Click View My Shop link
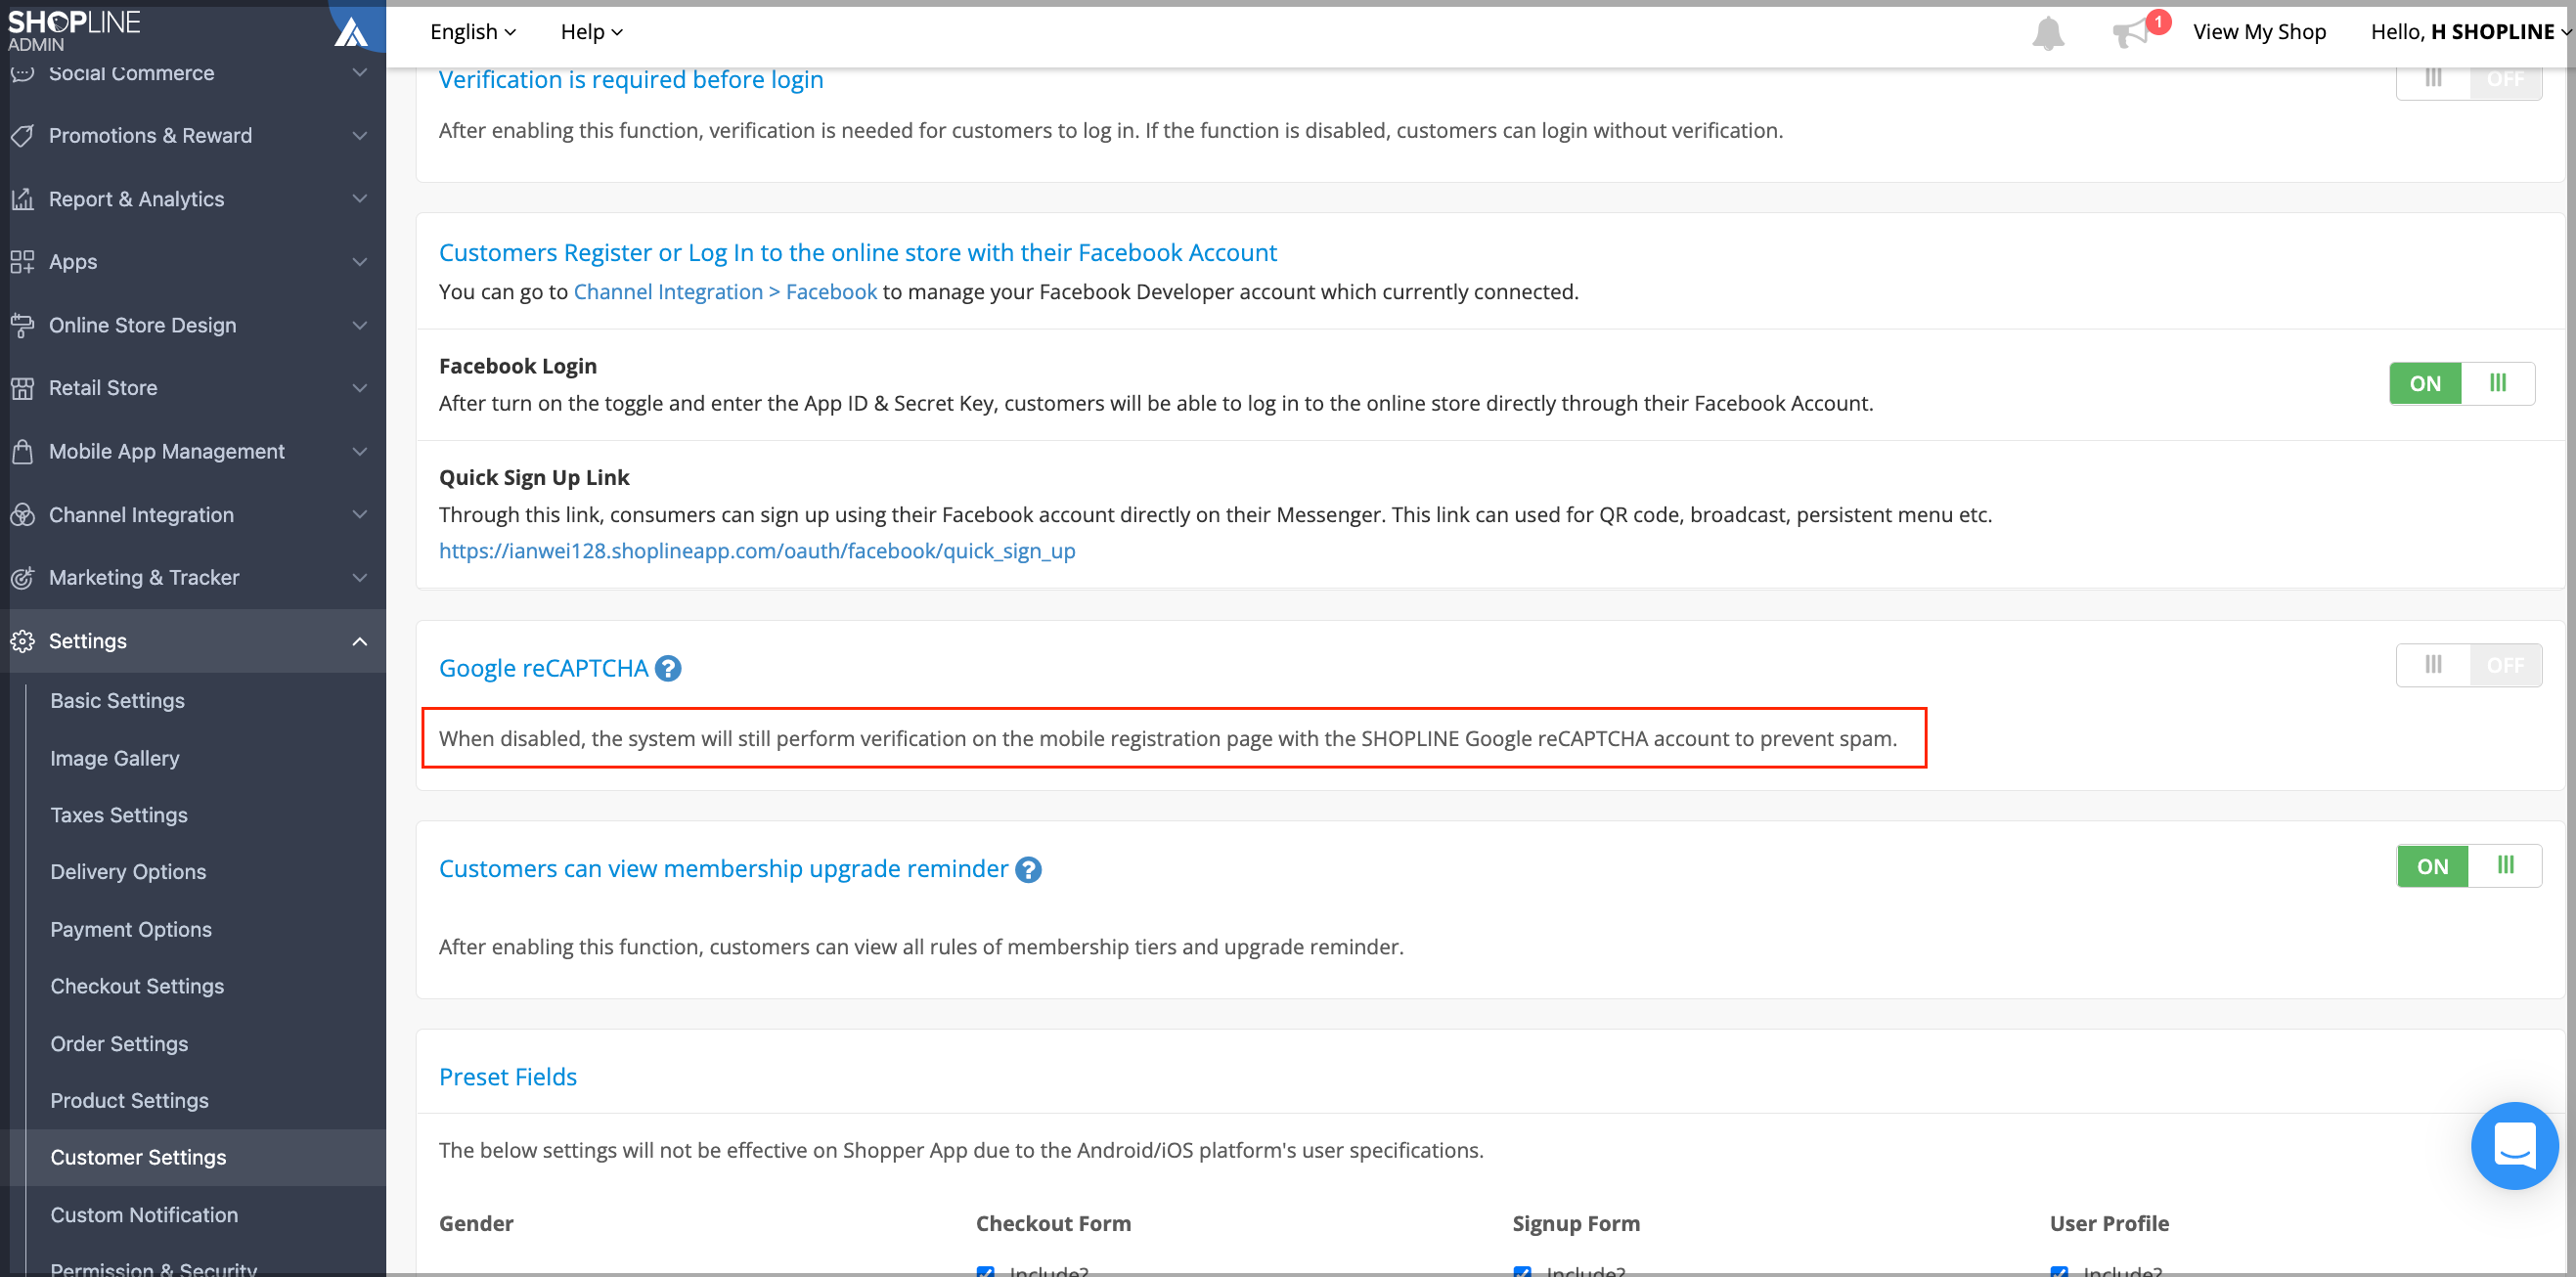The width and height of the screenshot is (2576, 1277). click(x=2259, y=32)
